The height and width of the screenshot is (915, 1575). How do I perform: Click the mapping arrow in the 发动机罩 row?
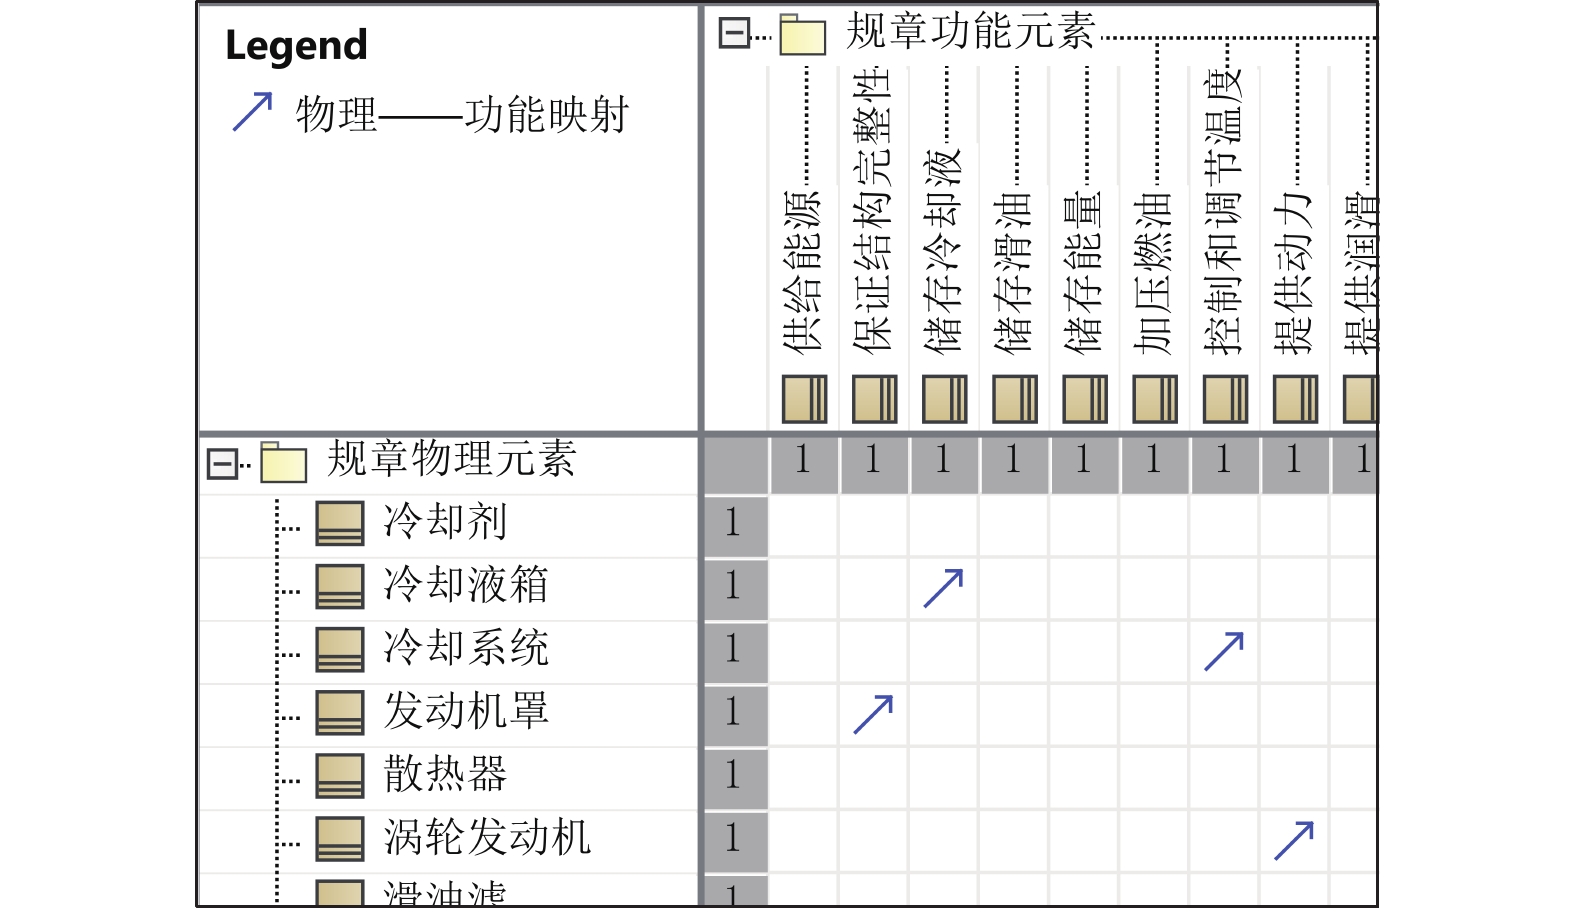click(873, 713)
